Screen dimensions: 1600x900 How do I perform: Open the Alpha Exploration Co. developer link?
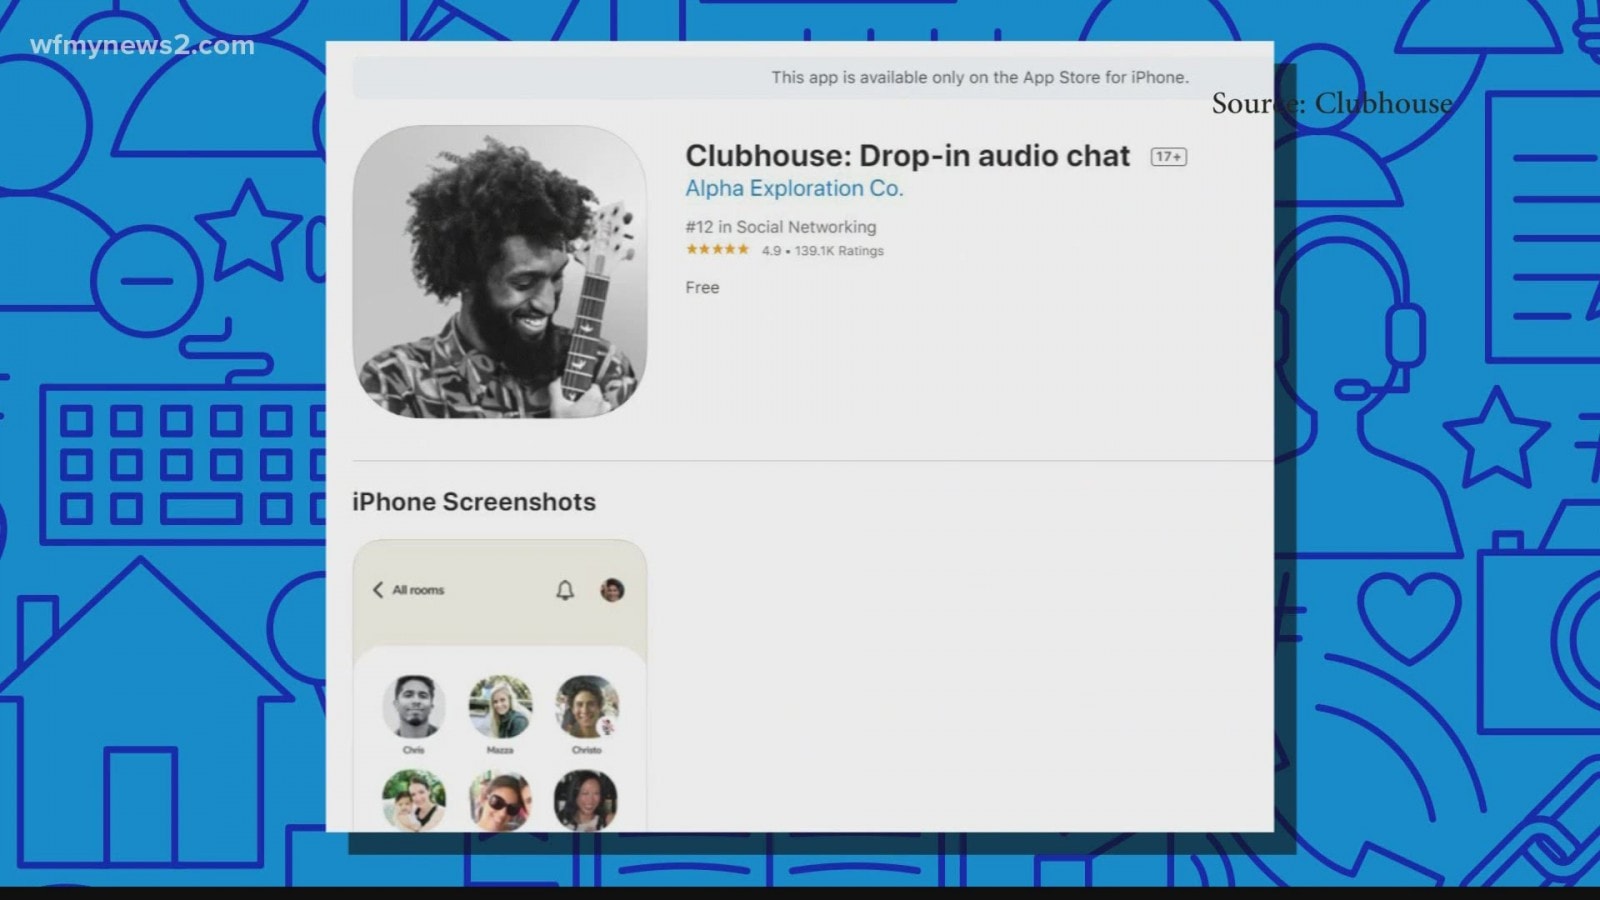coord(794,188)
